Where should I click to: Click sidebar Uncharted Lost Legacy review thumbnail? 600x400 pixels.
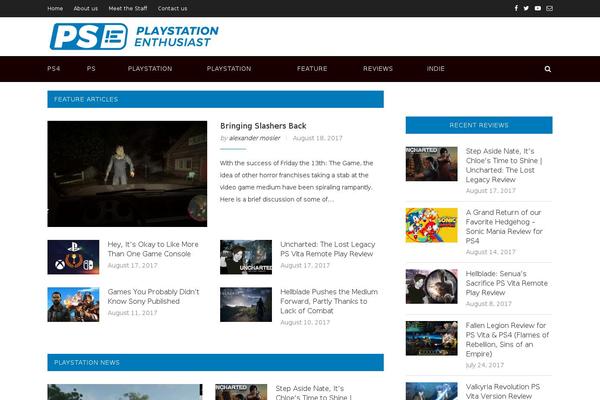(x=432, y=164)
